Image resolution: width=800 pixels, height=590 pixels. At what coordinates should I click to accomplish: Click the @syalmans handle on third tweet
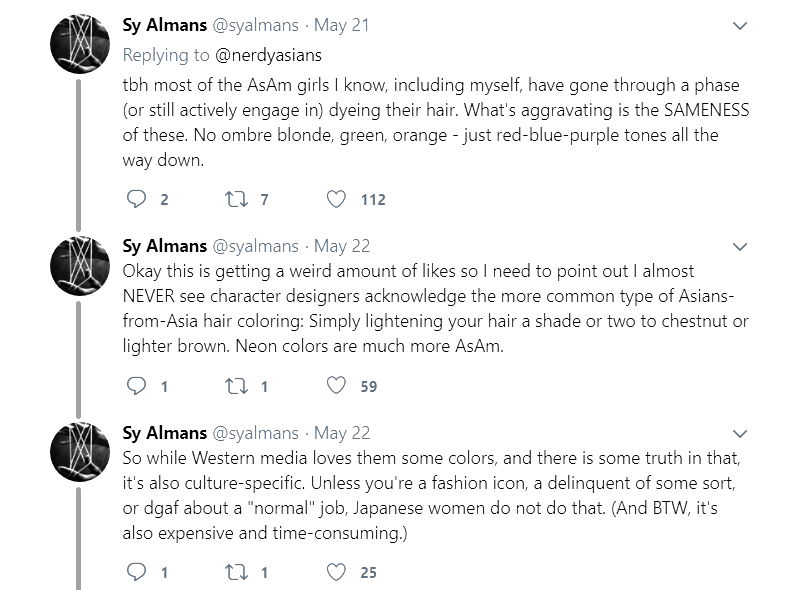[x=255, y=433]
